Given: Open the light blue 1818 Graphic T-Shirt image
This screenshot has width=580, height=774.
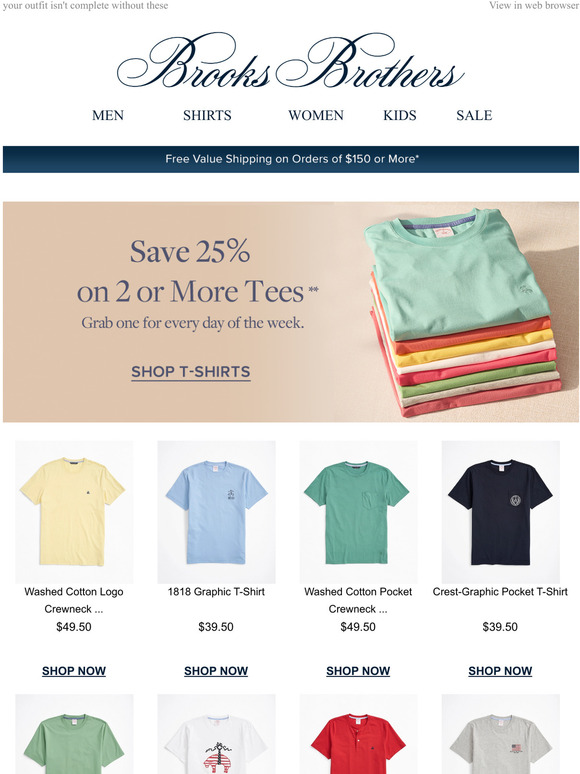Looking at the screenshot, I should click(x=216, y=512).
